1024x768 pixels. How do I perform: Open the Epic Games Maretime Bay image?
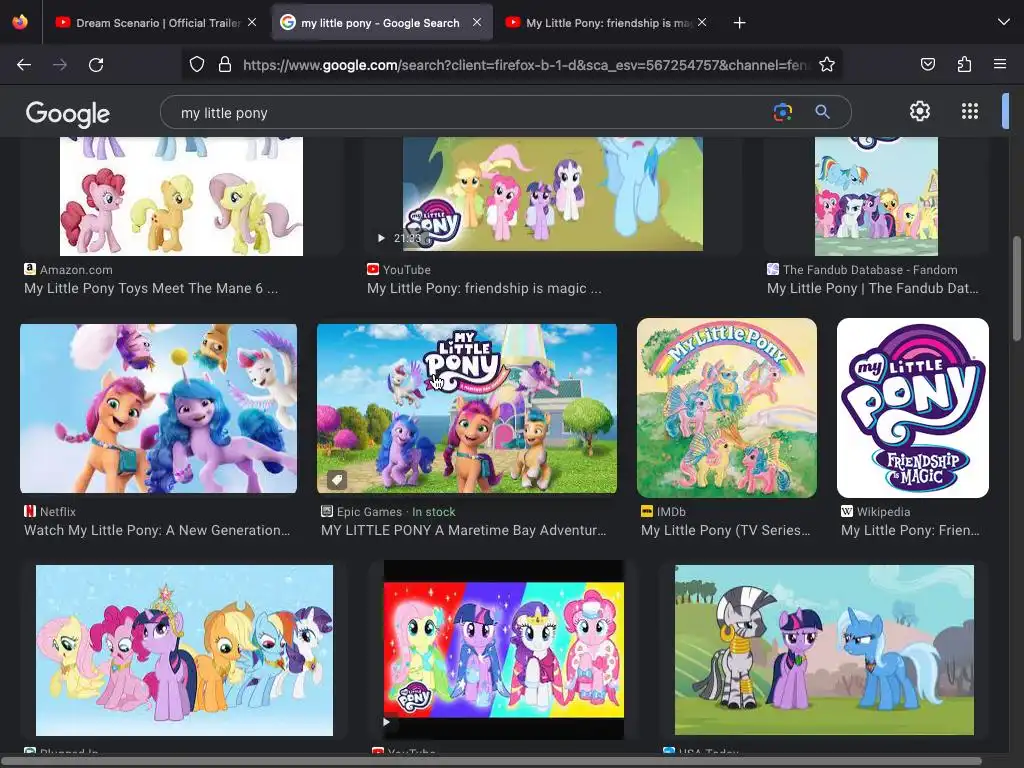point(467,408)
